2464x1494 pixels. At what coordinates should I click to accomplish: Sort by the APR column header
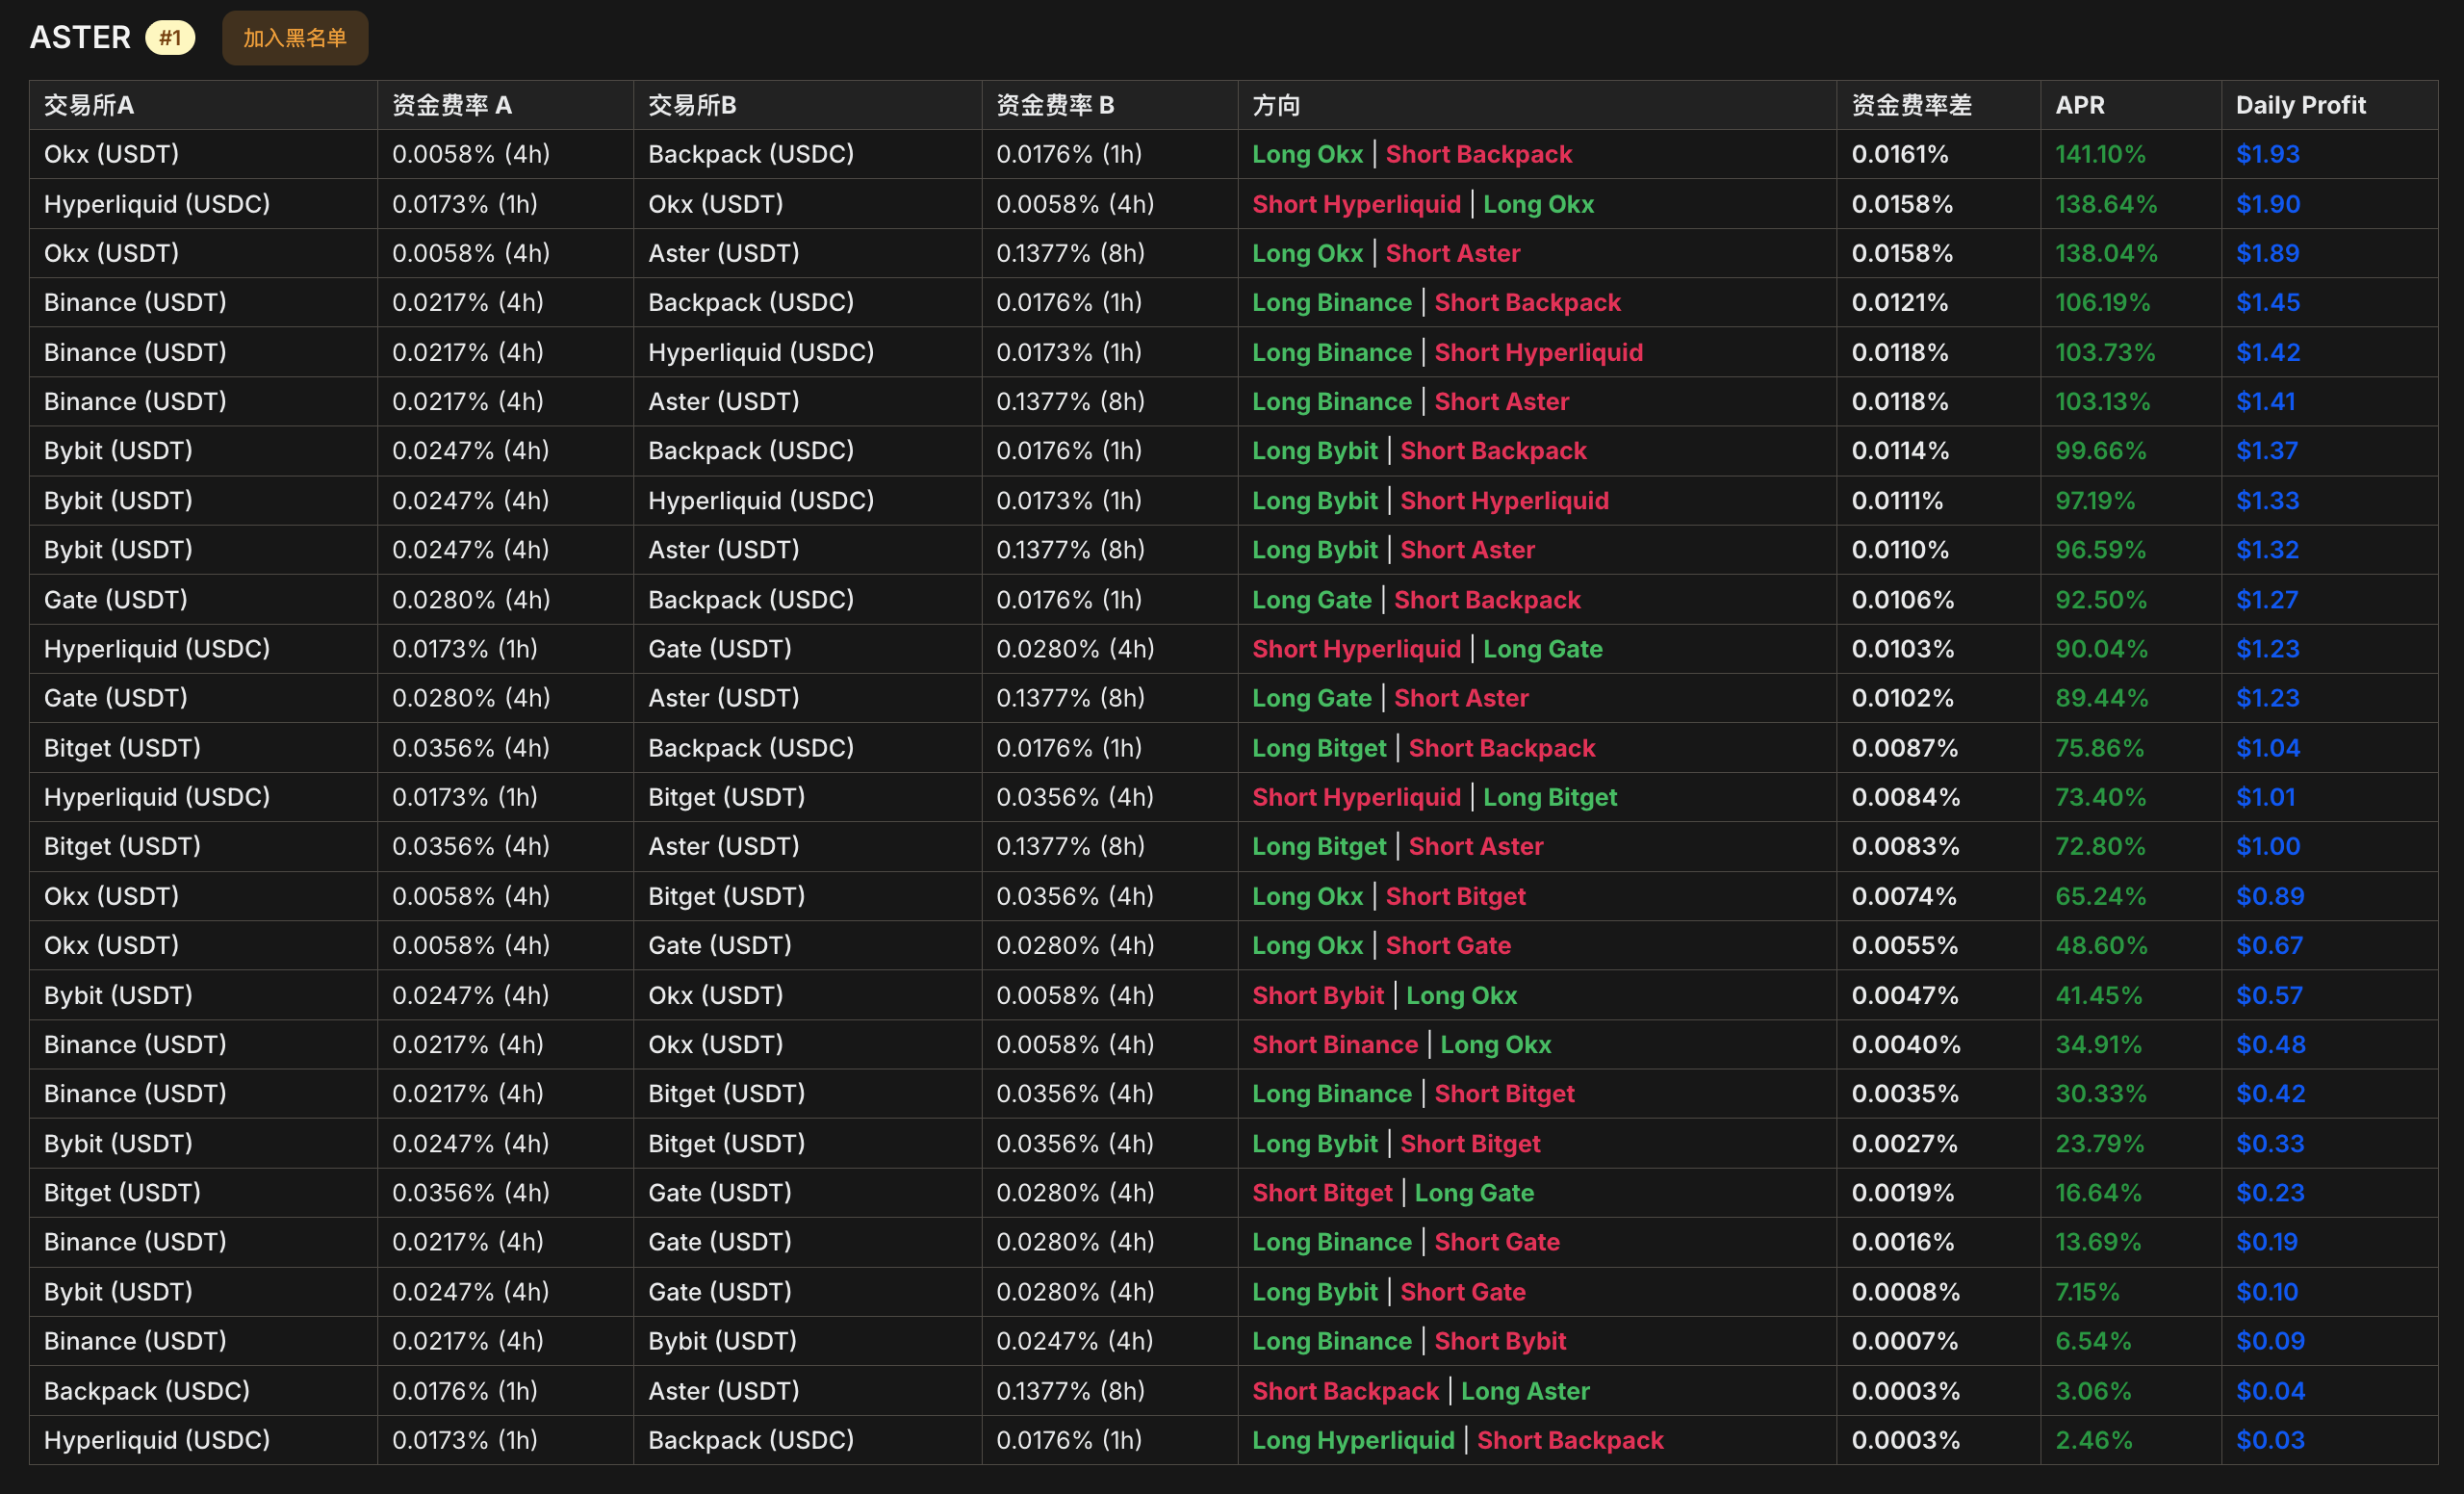(2079, 105)
